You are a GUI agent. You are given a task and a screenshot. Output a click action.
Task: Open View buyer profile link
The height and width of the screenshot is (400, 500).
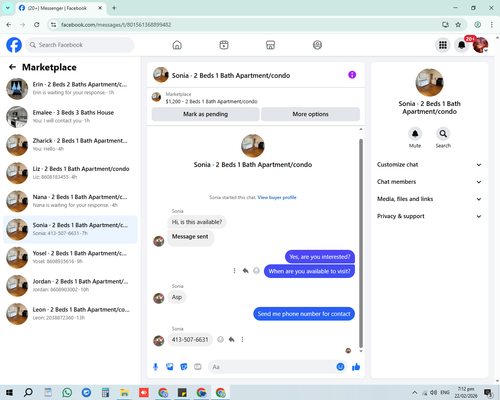point(277,197)
